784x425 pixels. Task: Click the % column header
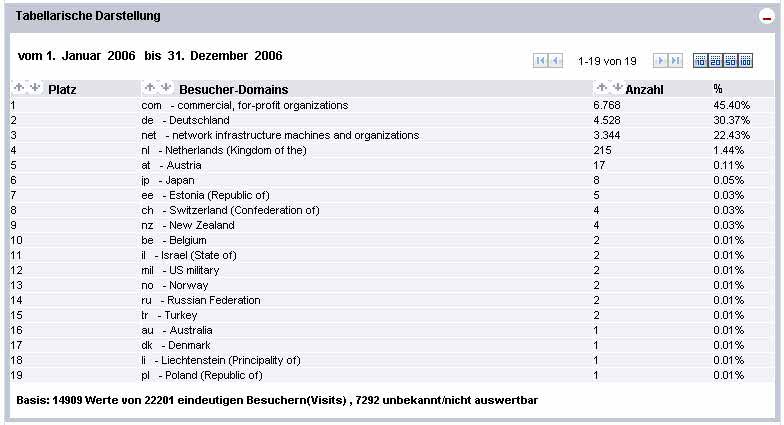pyautogui.click(x=718, y=89)
